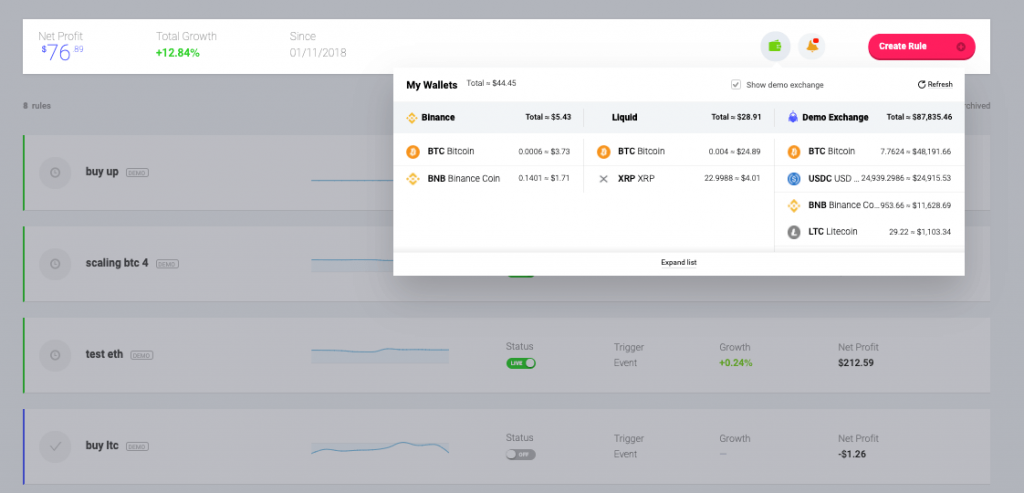The width and height of the screenshot is (1024, 493).
Task: Click the Create Rule button
Action: click(921, 46)
